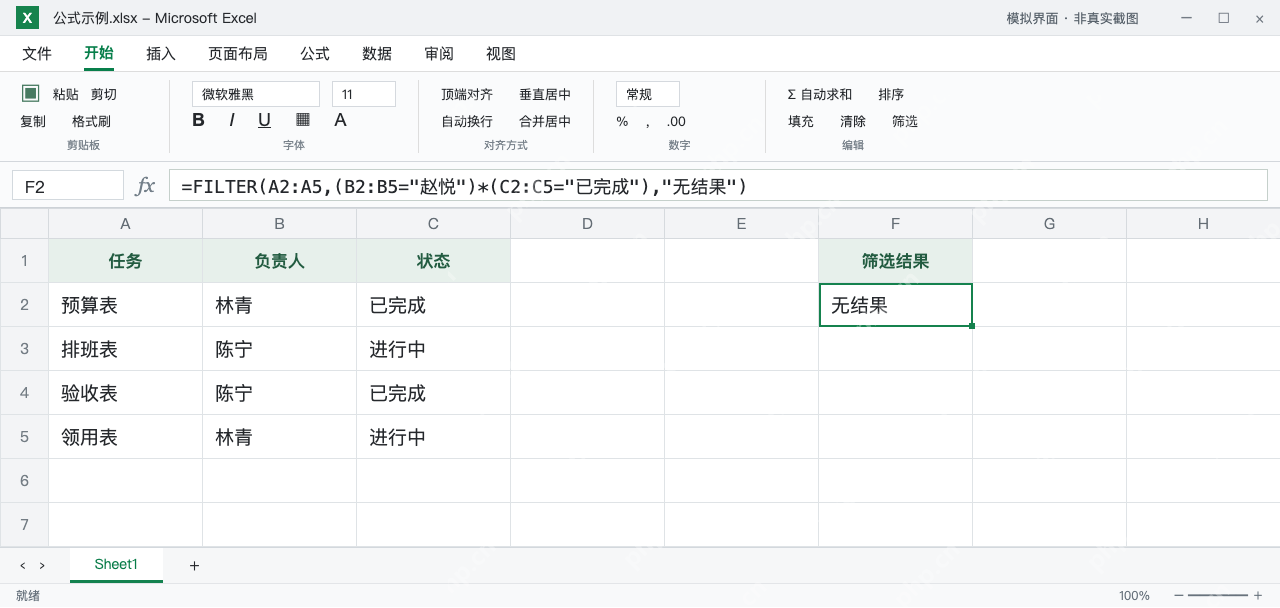
Task: Switch to the 数据 tab
Action: pos(377,54)
